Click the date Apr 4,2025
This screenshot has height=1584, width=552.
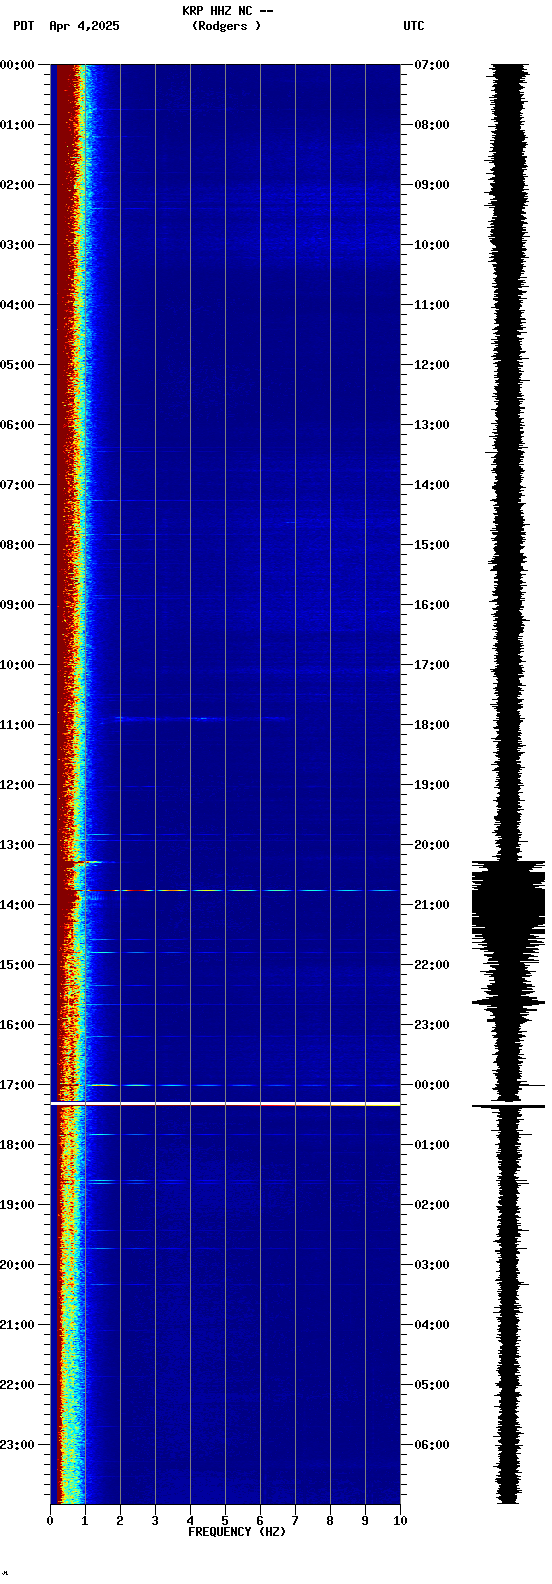(x=84, y=26)
